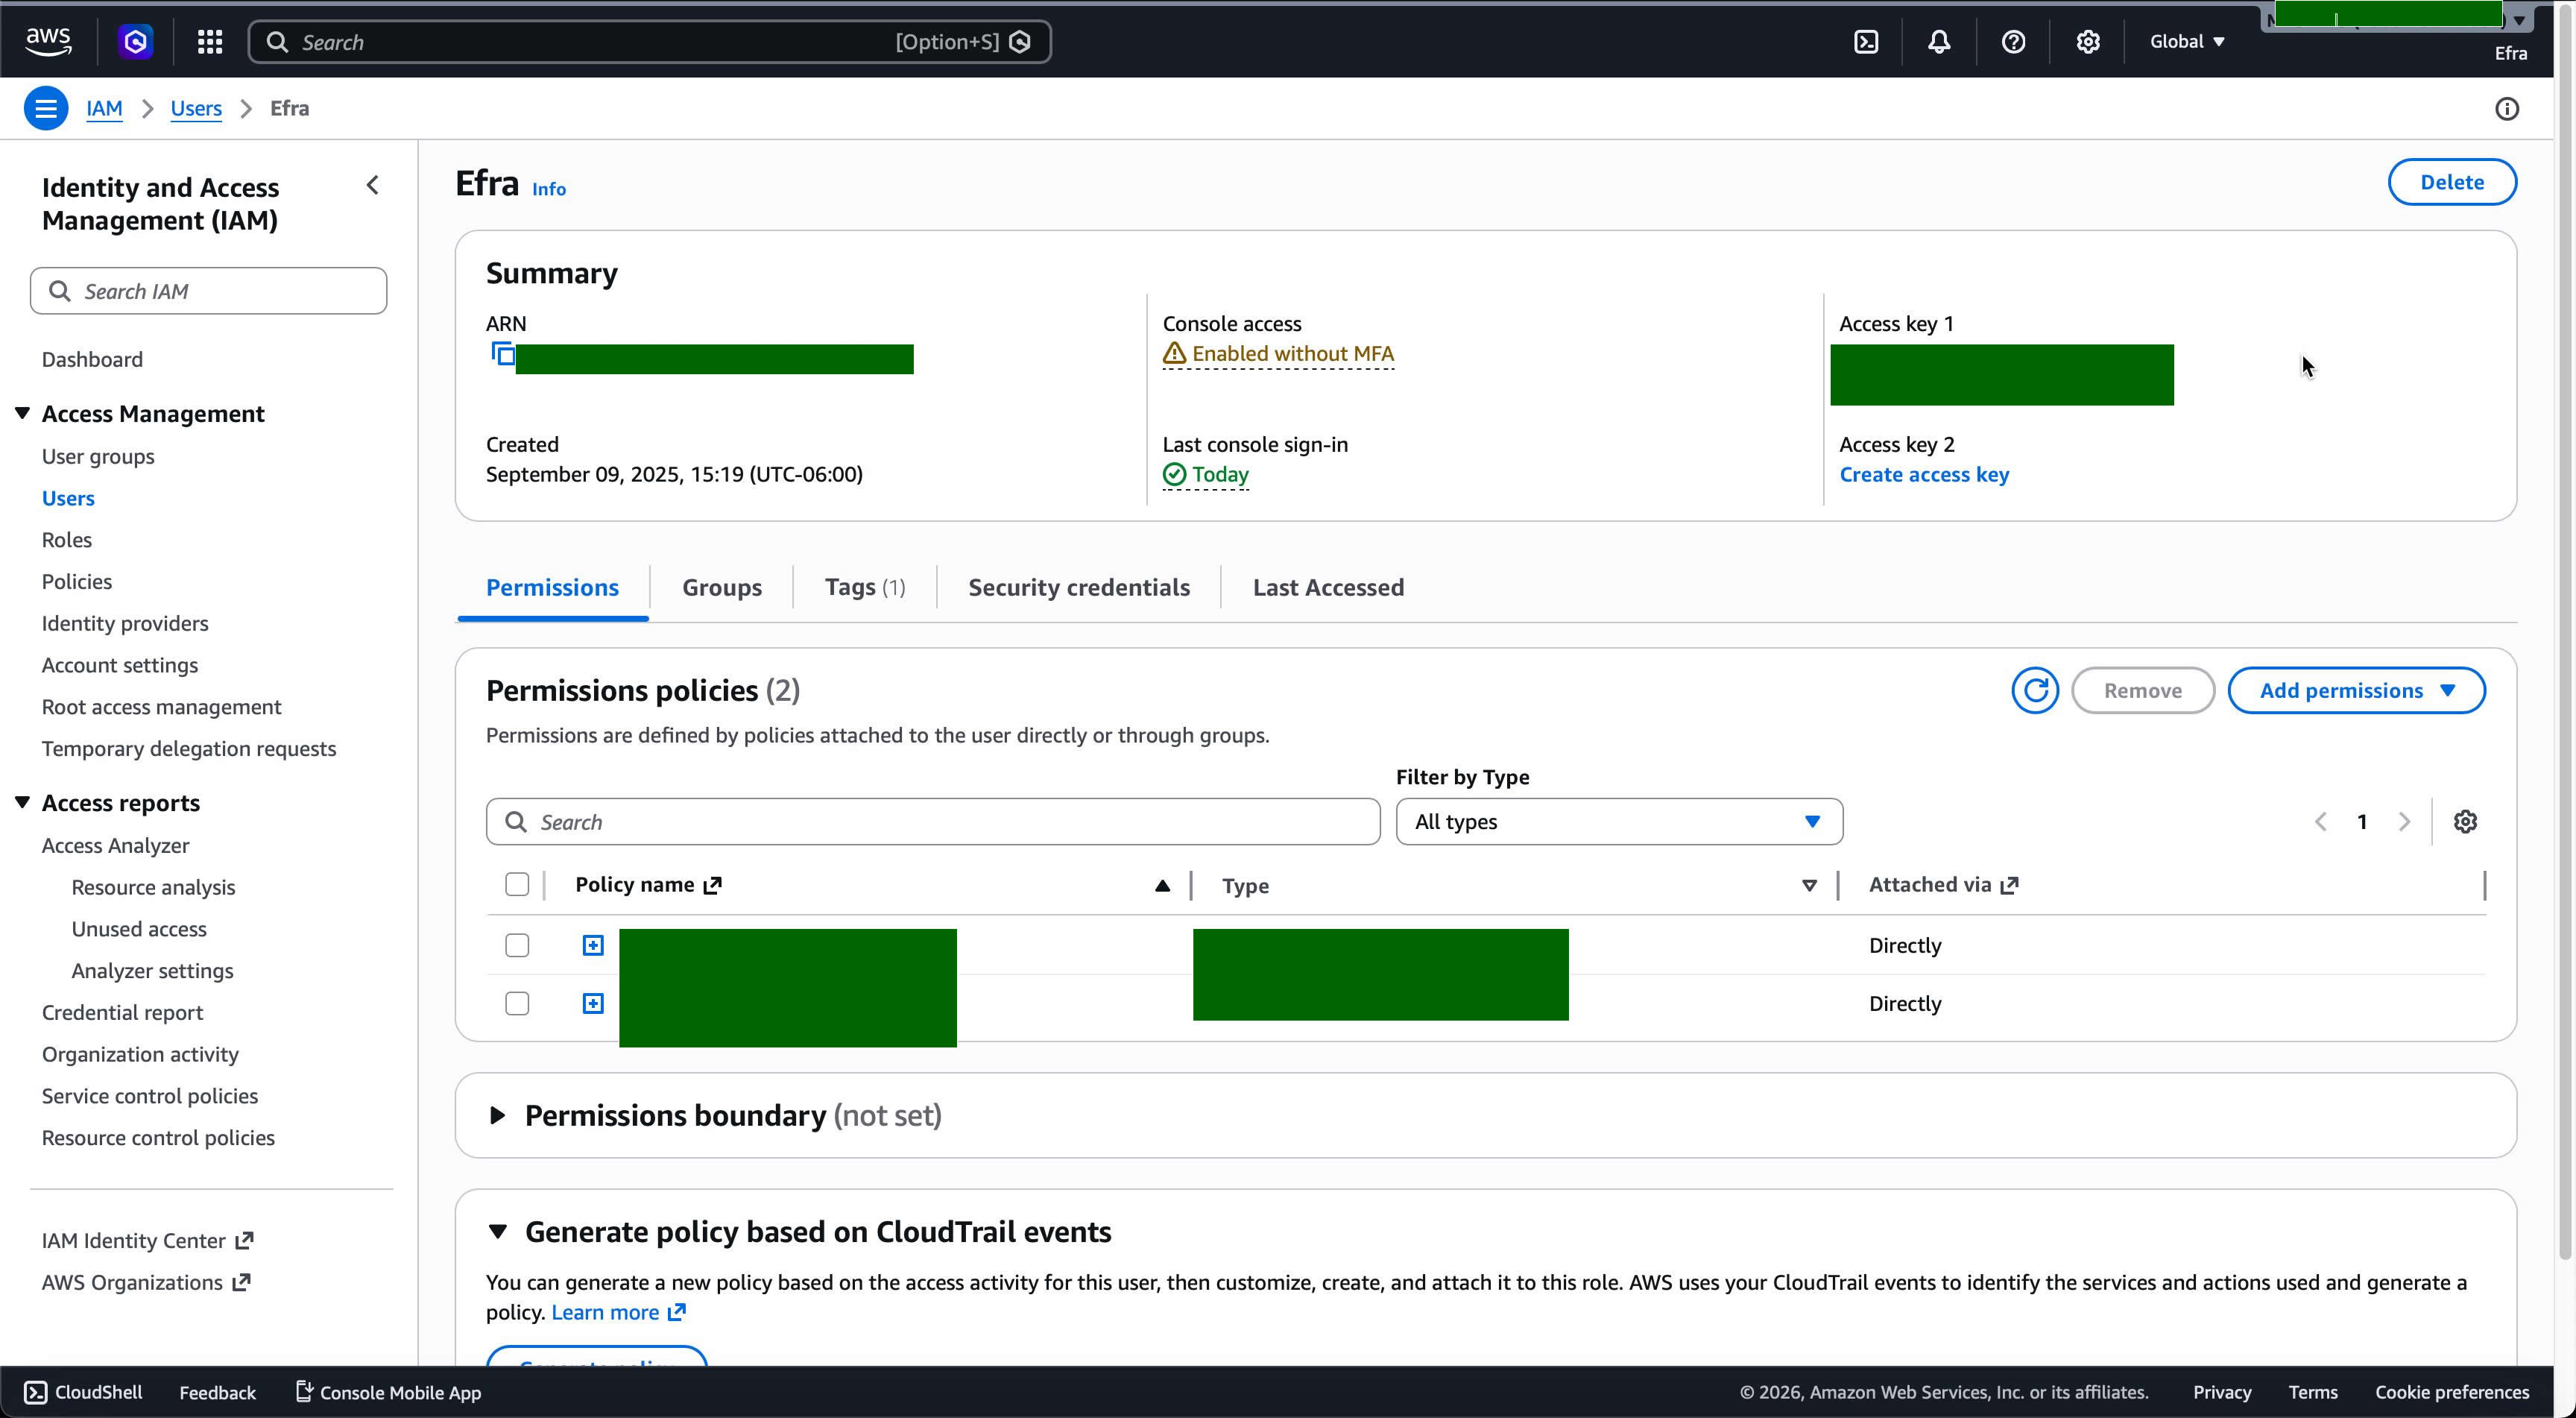Click the Delete user button
Viewport: 2576px width, 1418px height.
[x=2451, y=182]
